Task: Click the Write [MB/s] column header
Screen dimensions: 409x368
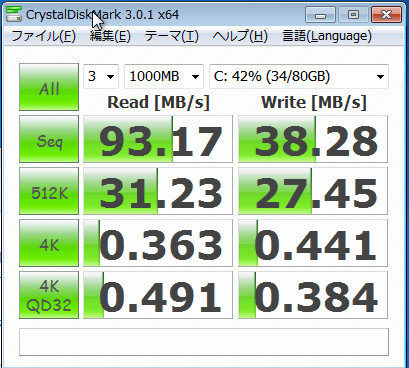Action: pyautogui.click(x=314, y=102)
